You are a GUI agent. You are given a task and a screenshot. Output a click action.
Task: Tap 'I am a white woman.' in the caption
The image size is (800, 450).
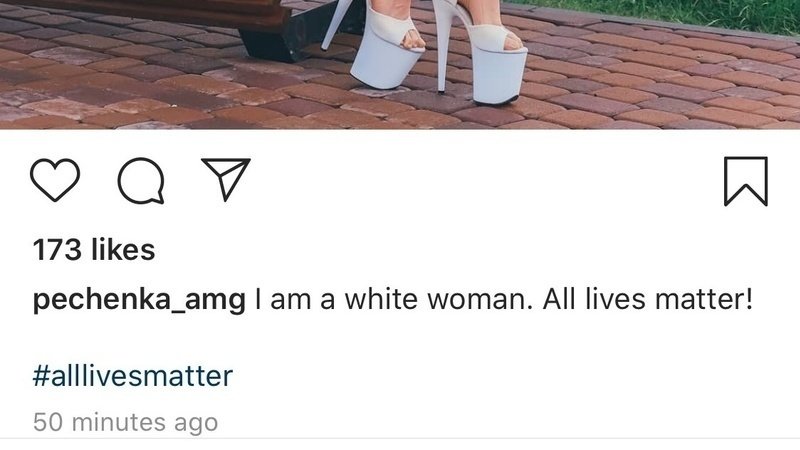[x=393, y=299]
